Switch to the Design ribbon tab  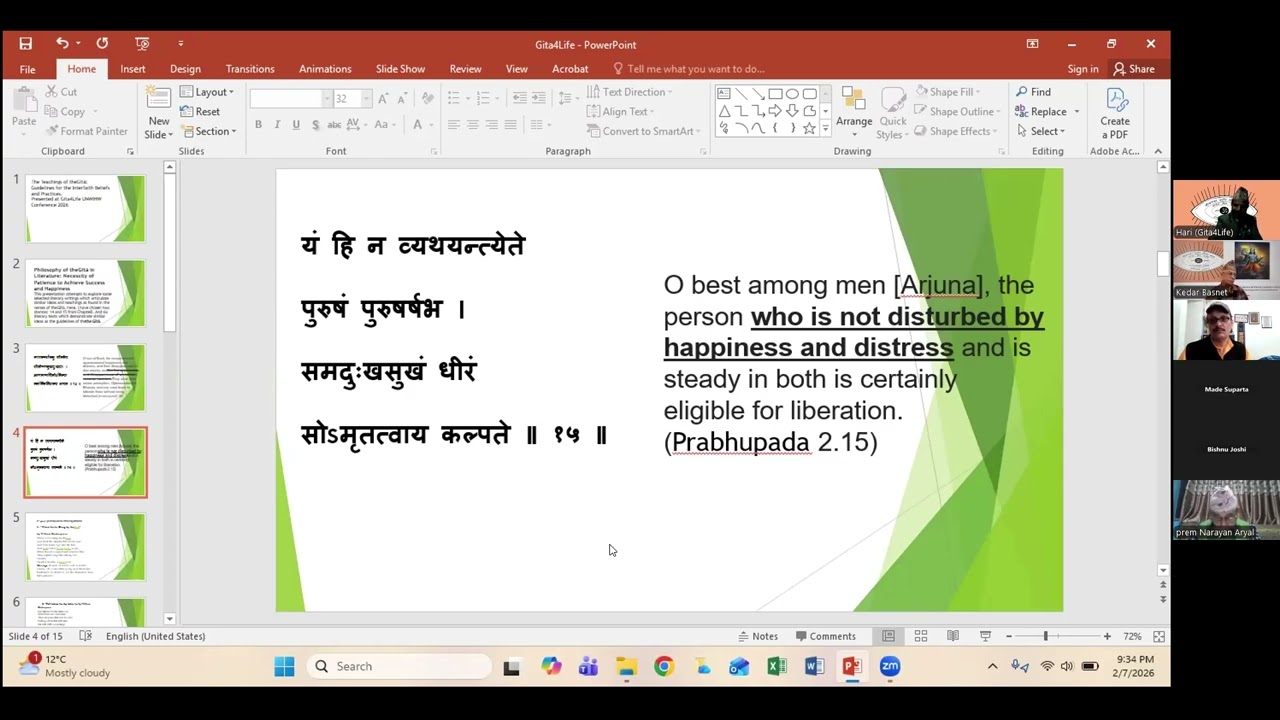185,69
